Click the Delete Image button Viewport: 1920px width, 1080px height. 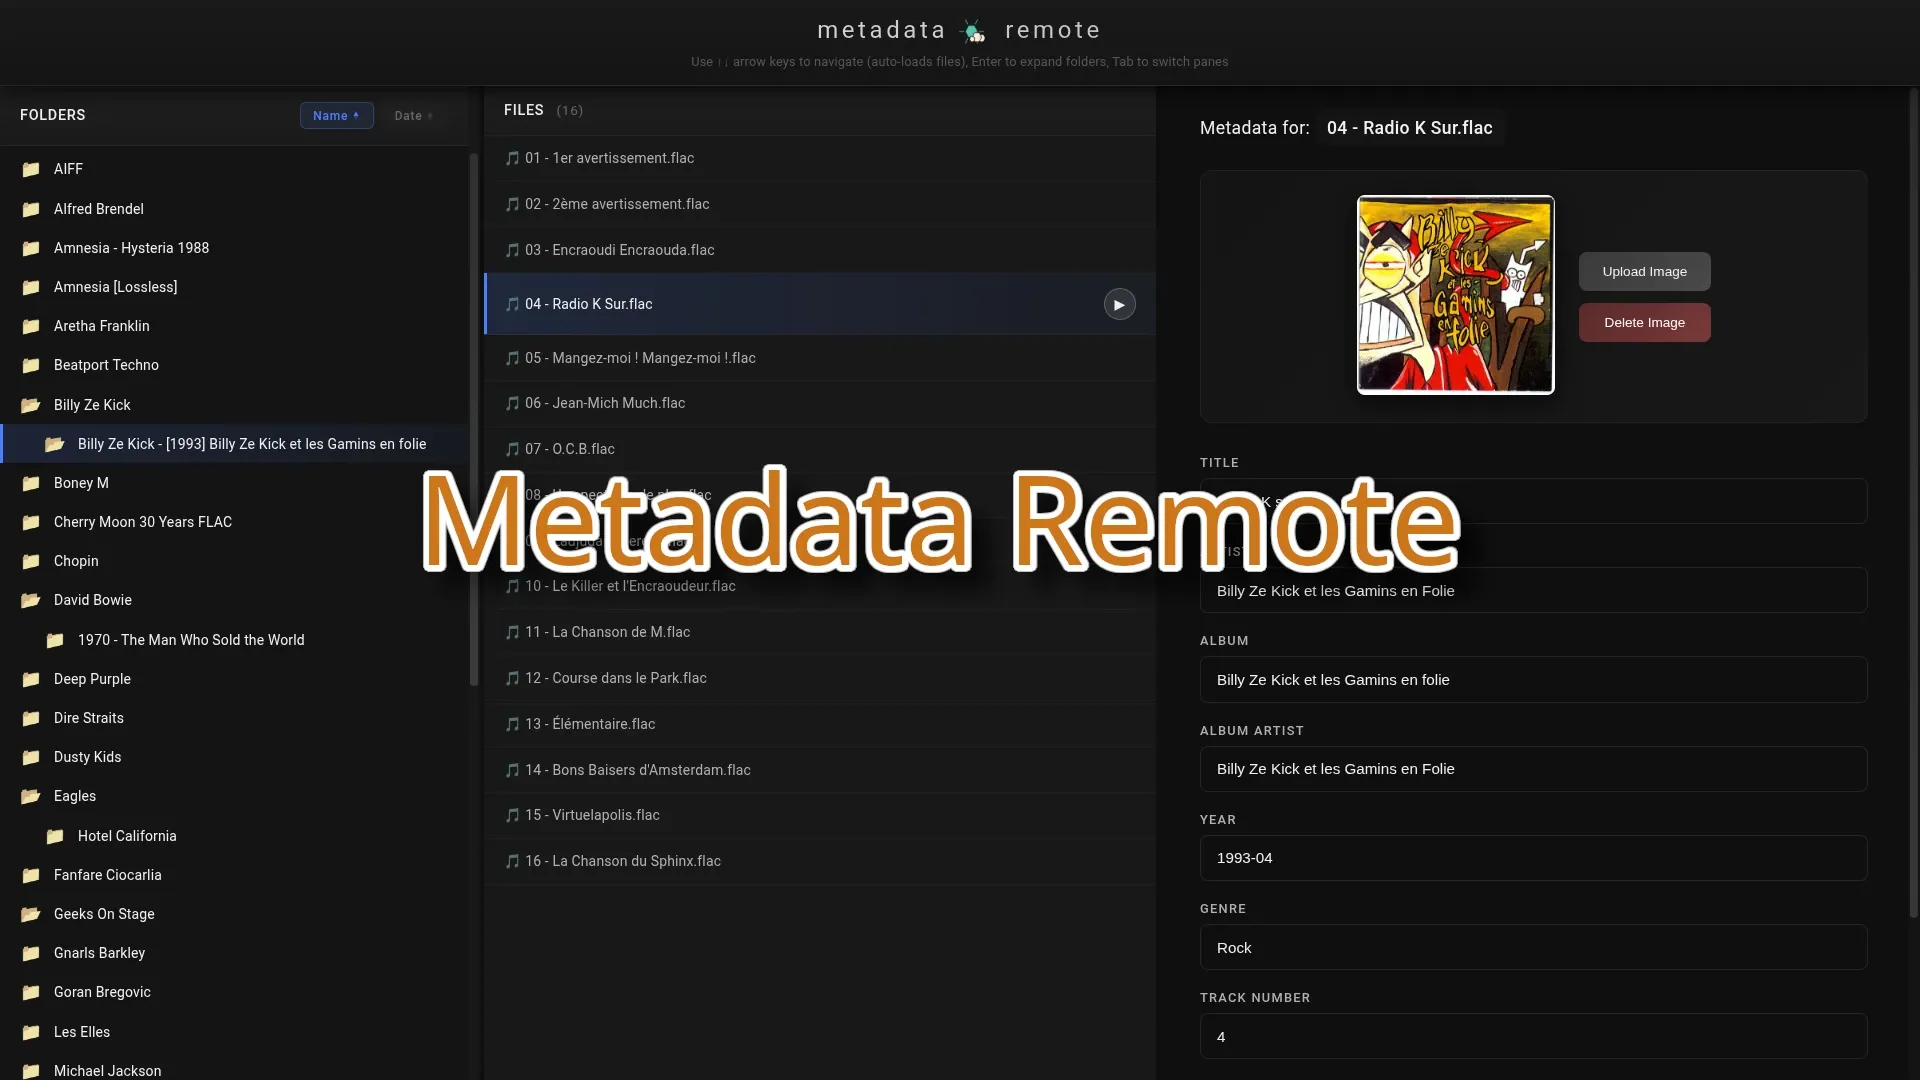1644,322
